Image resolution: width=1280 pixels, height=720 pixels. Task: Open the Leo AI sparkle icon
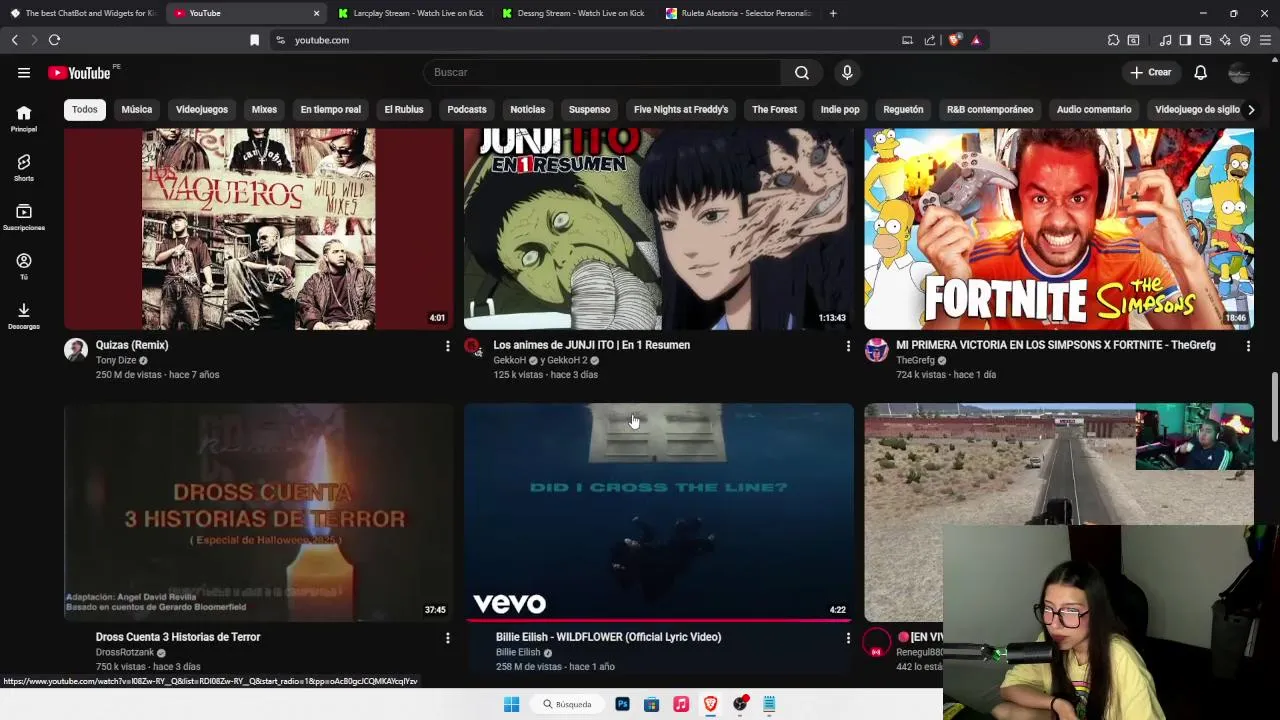[1225, 40]
